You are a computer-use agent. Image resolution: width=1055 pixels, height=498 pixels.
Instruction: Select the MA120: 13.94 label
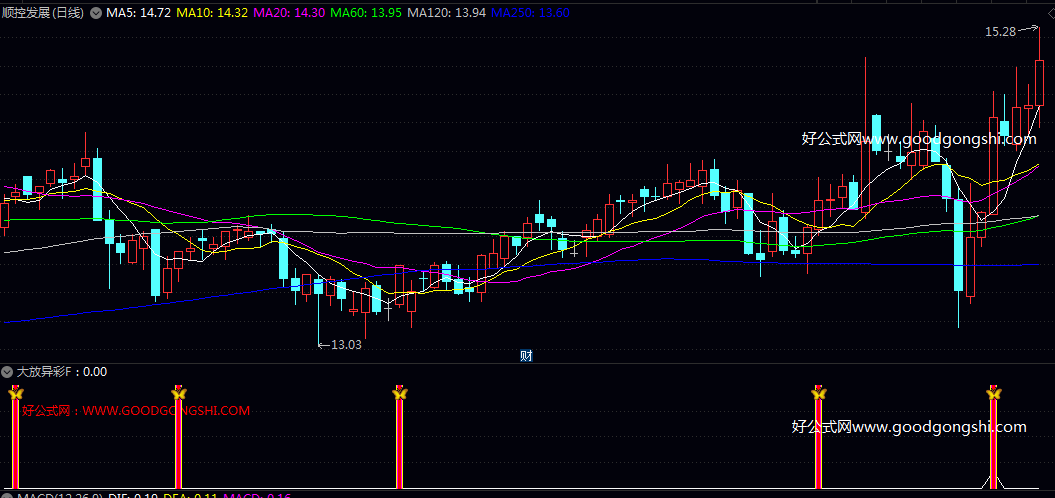(447, 13)
